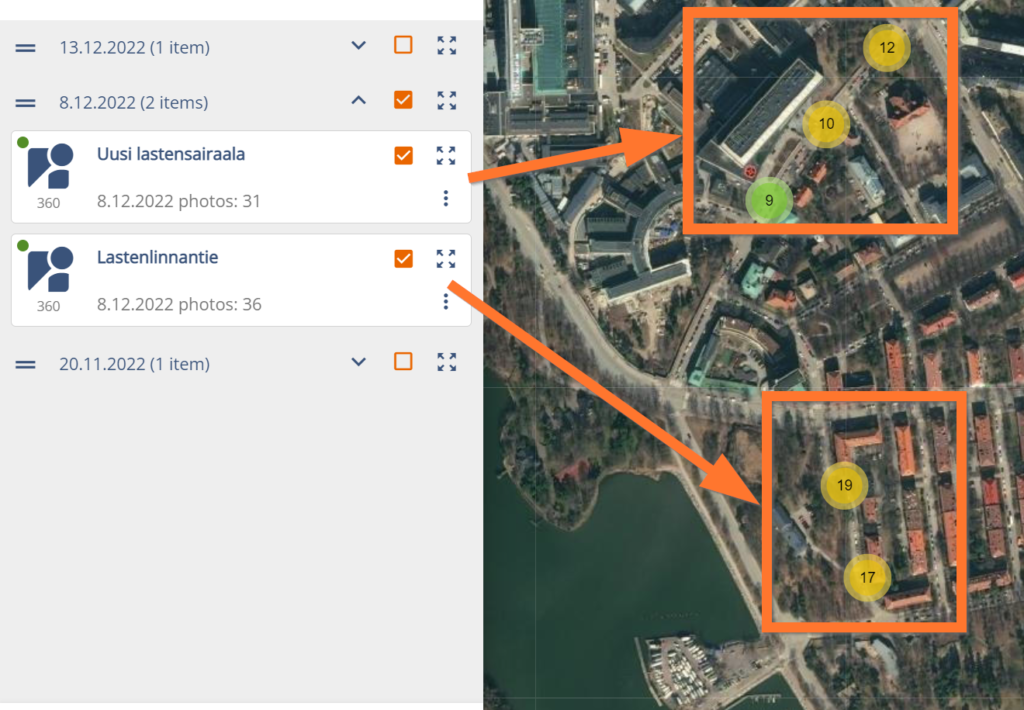This screenshot has height=710, width=1024.
Task: Expand the 20.11.2022 group chevron
Action: point(359,362)
